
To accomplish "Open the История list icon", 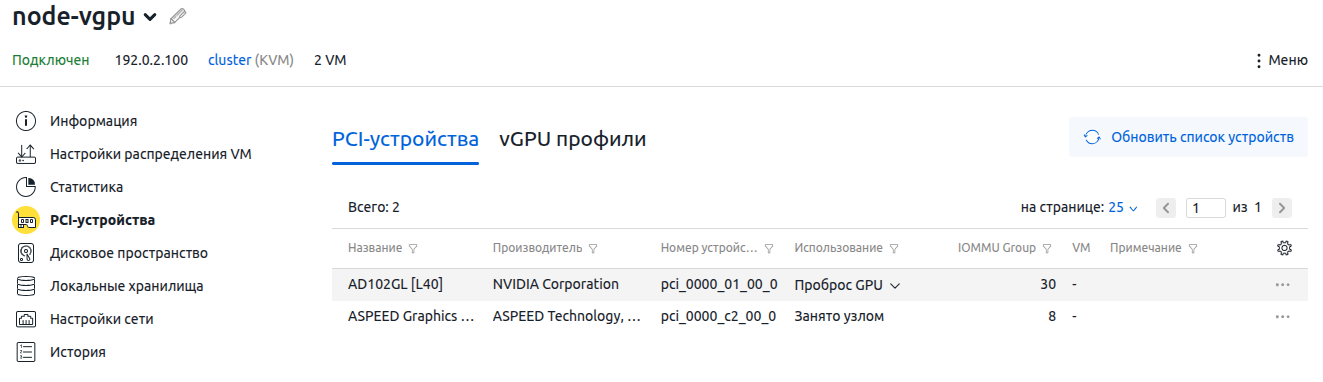I will point(26,352).
